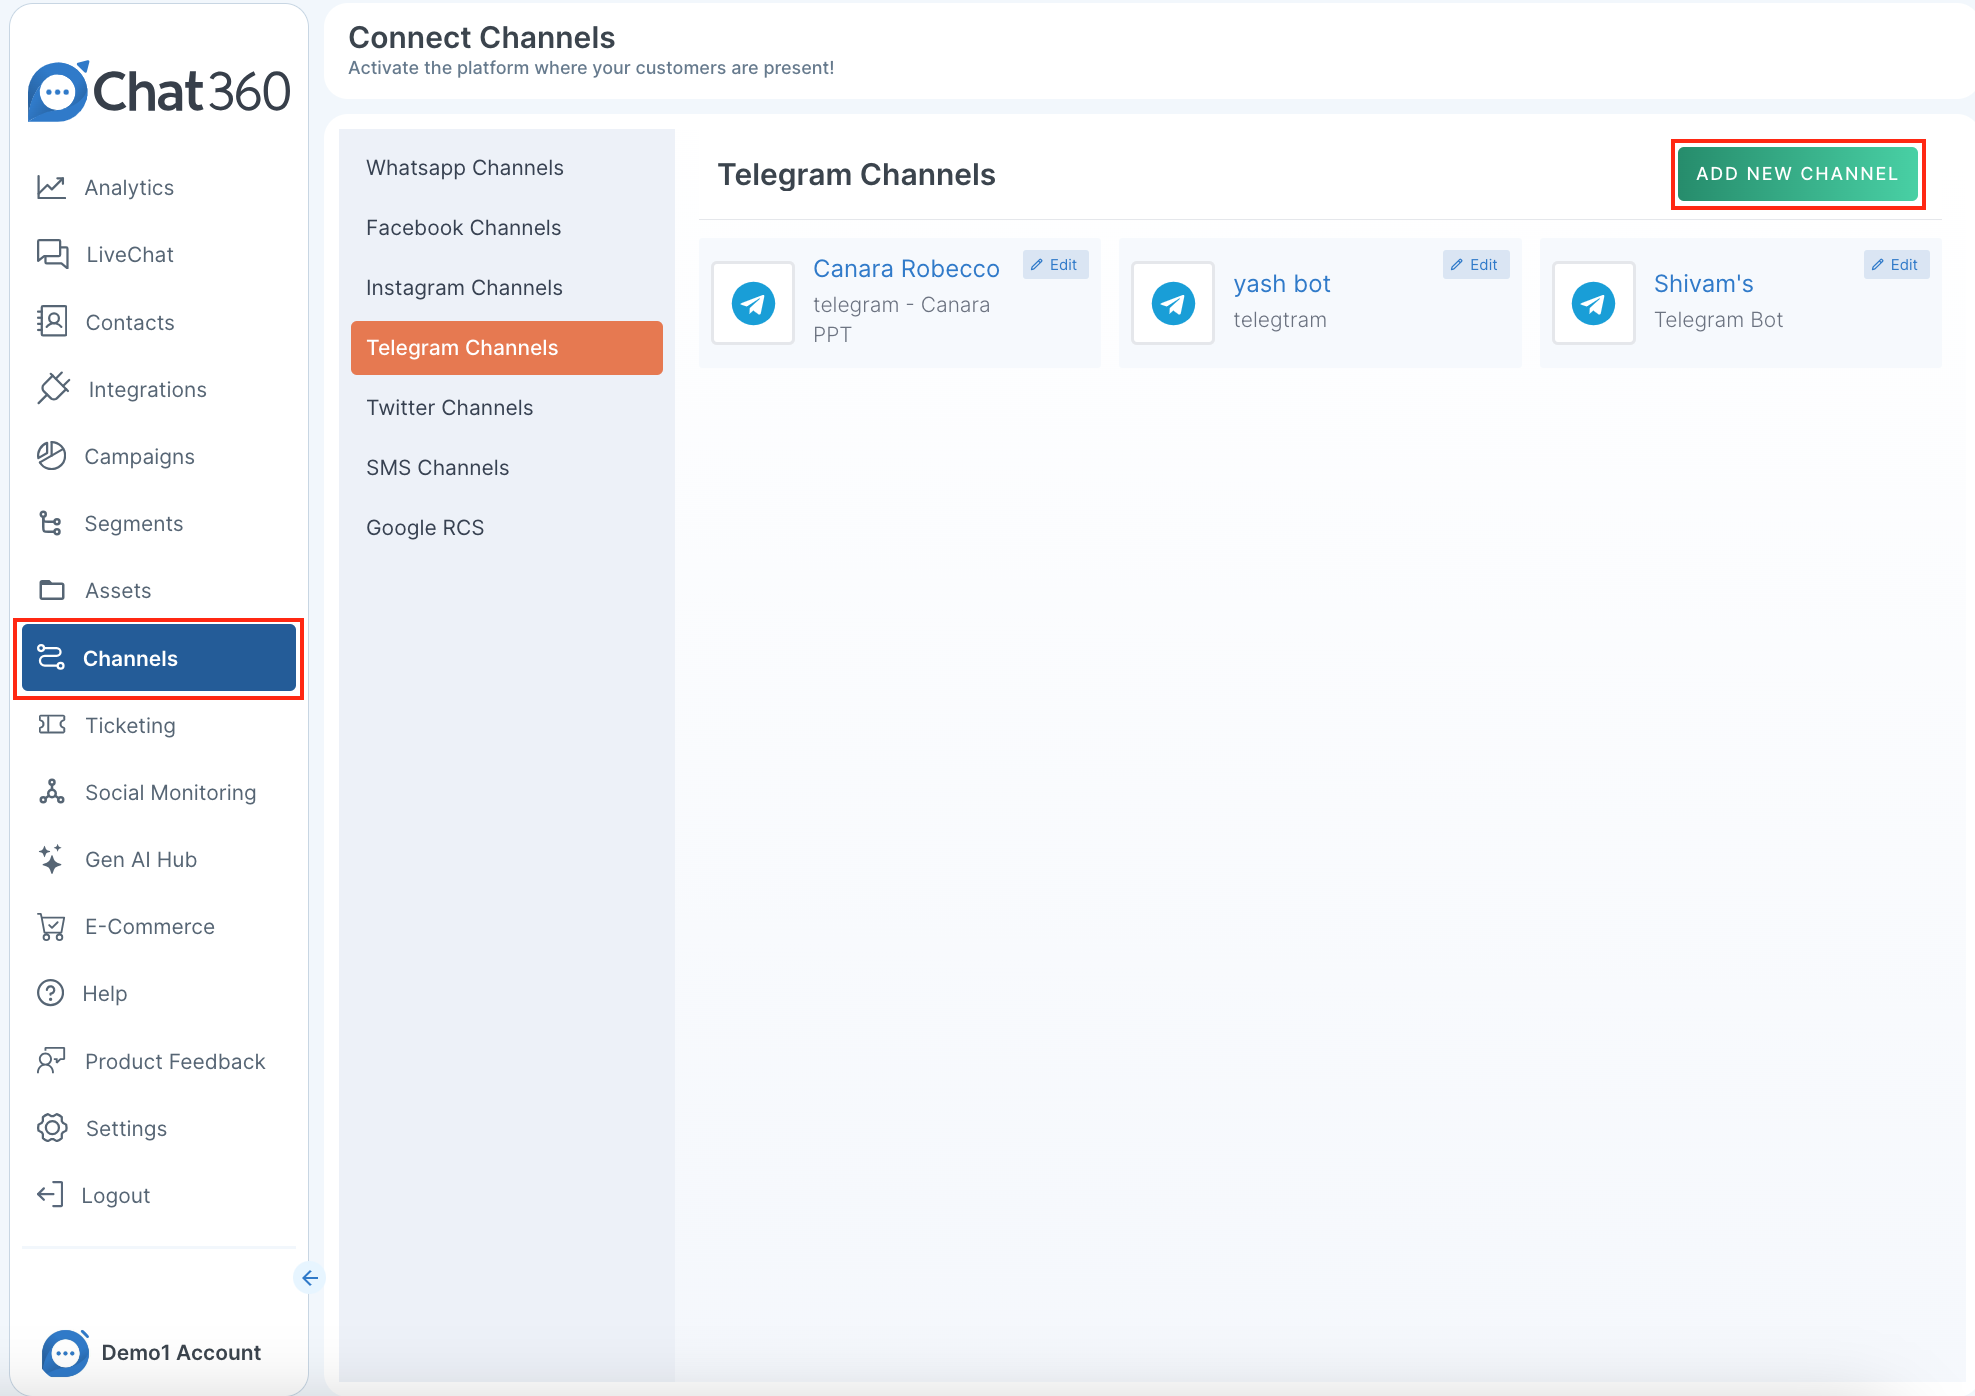Open Help menu item

(159, 993)
